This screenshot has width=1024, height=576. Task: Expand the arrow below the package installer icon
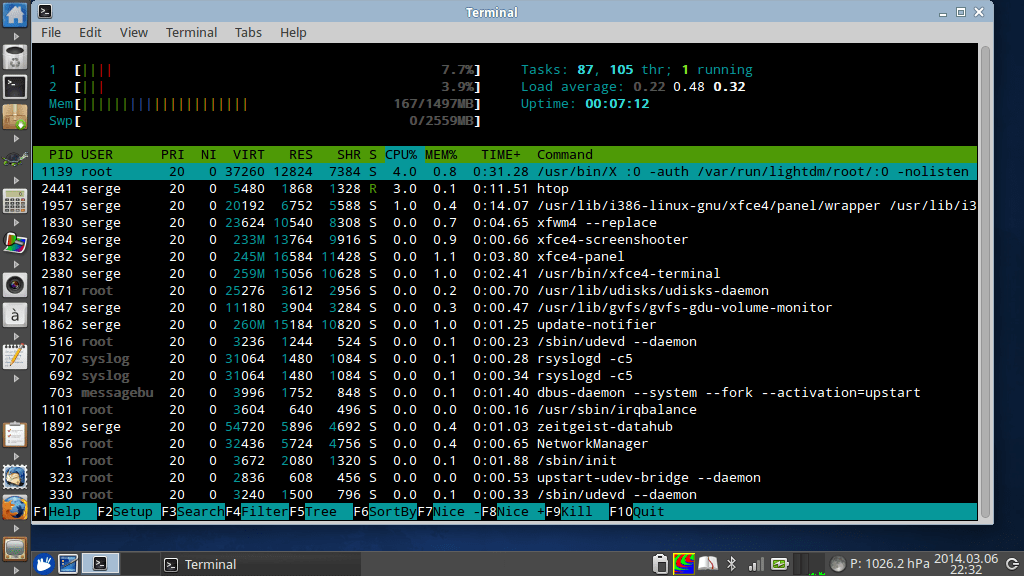(16, 138)
